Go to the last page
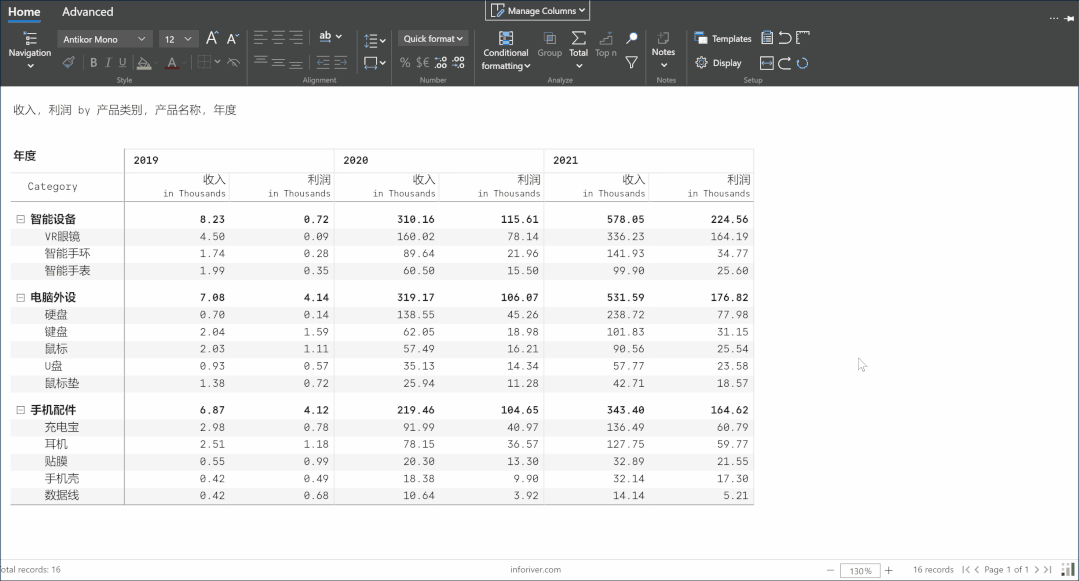1079x581 pixels. point(1047,569)
